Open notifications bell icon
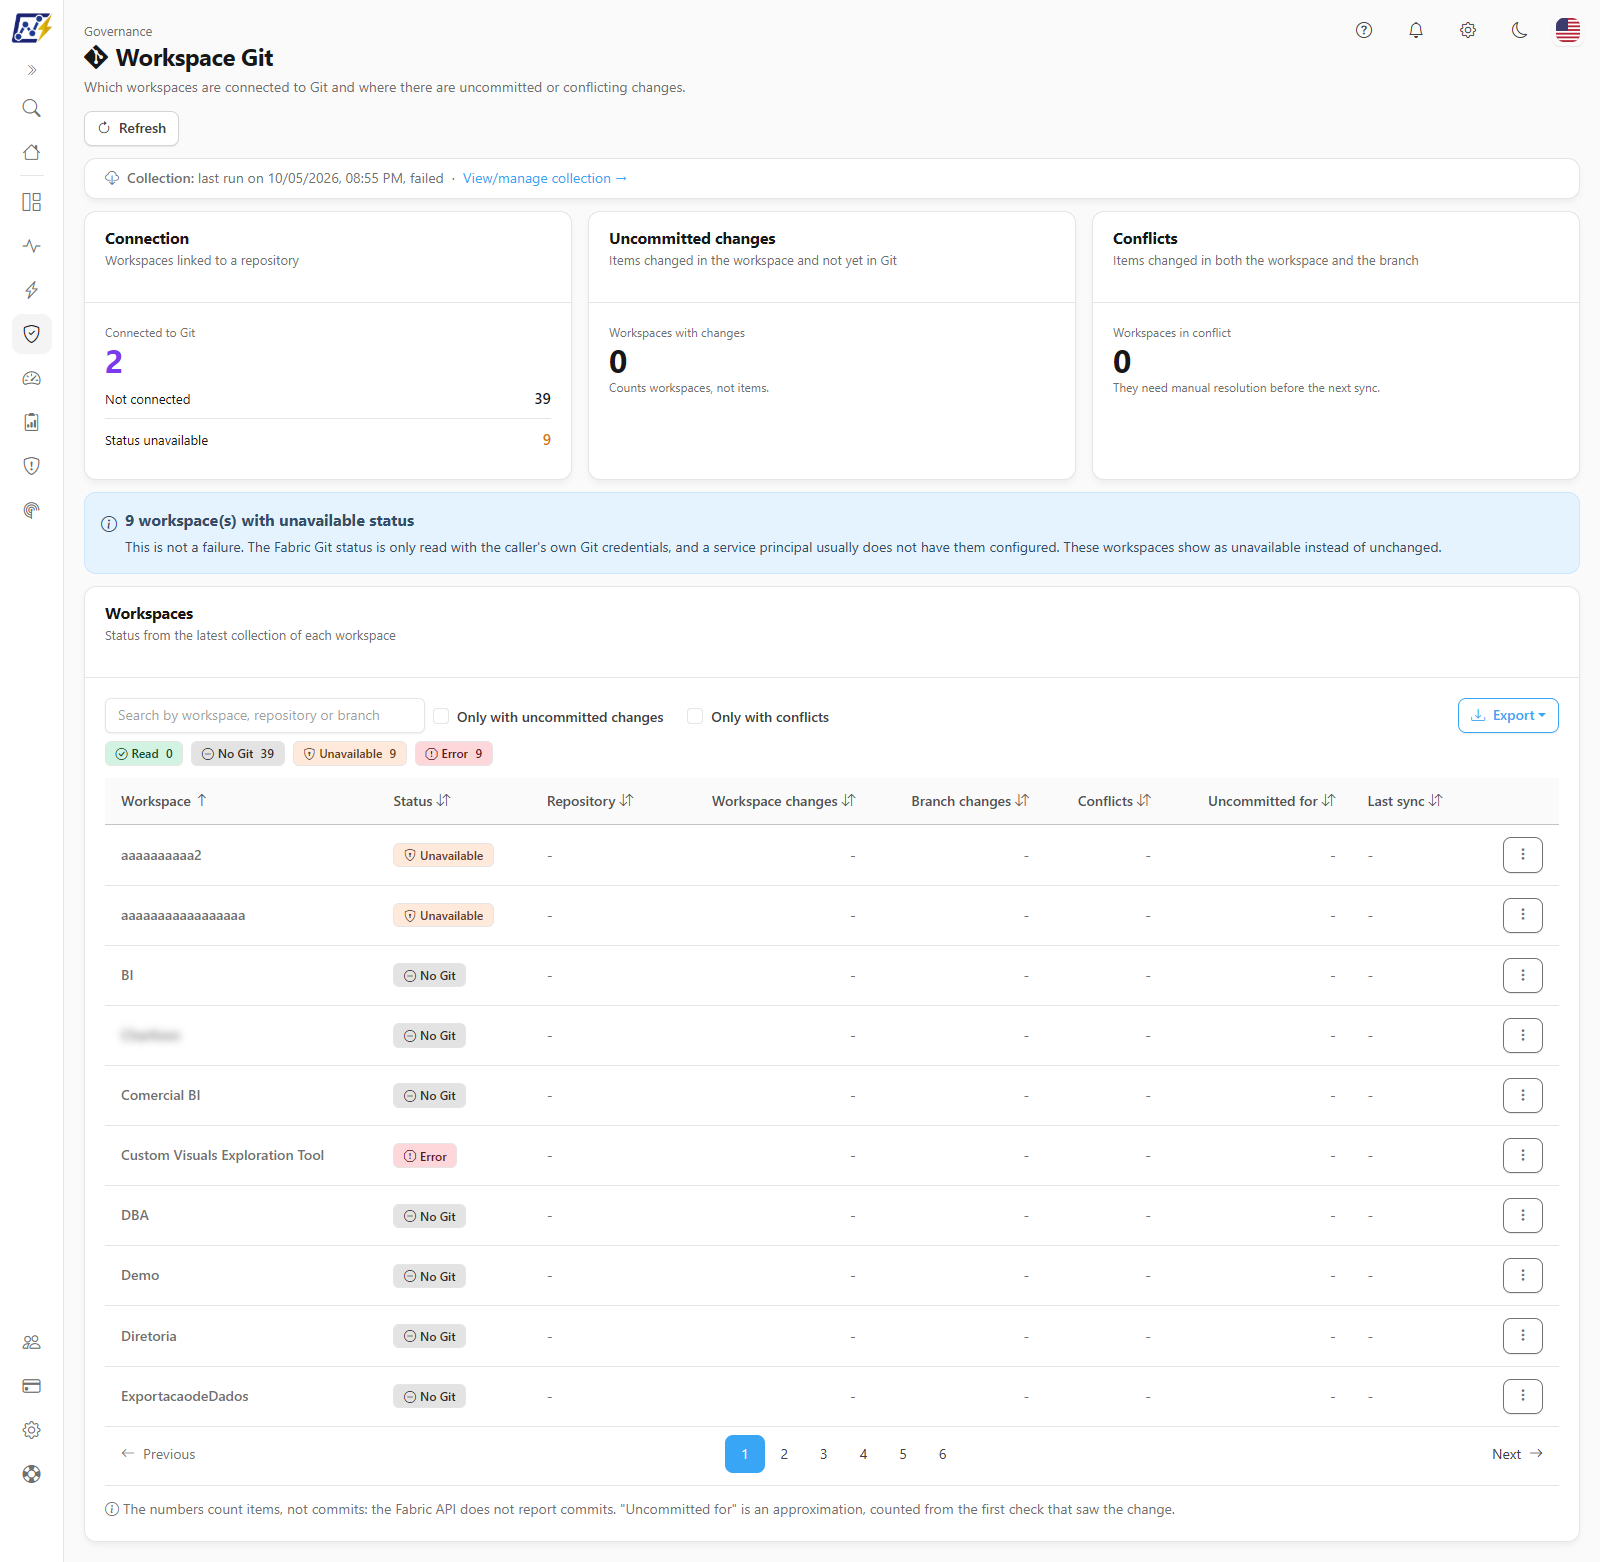Image resolution: width=1600 pixels, height=1562 pixels. point(1416,30)
